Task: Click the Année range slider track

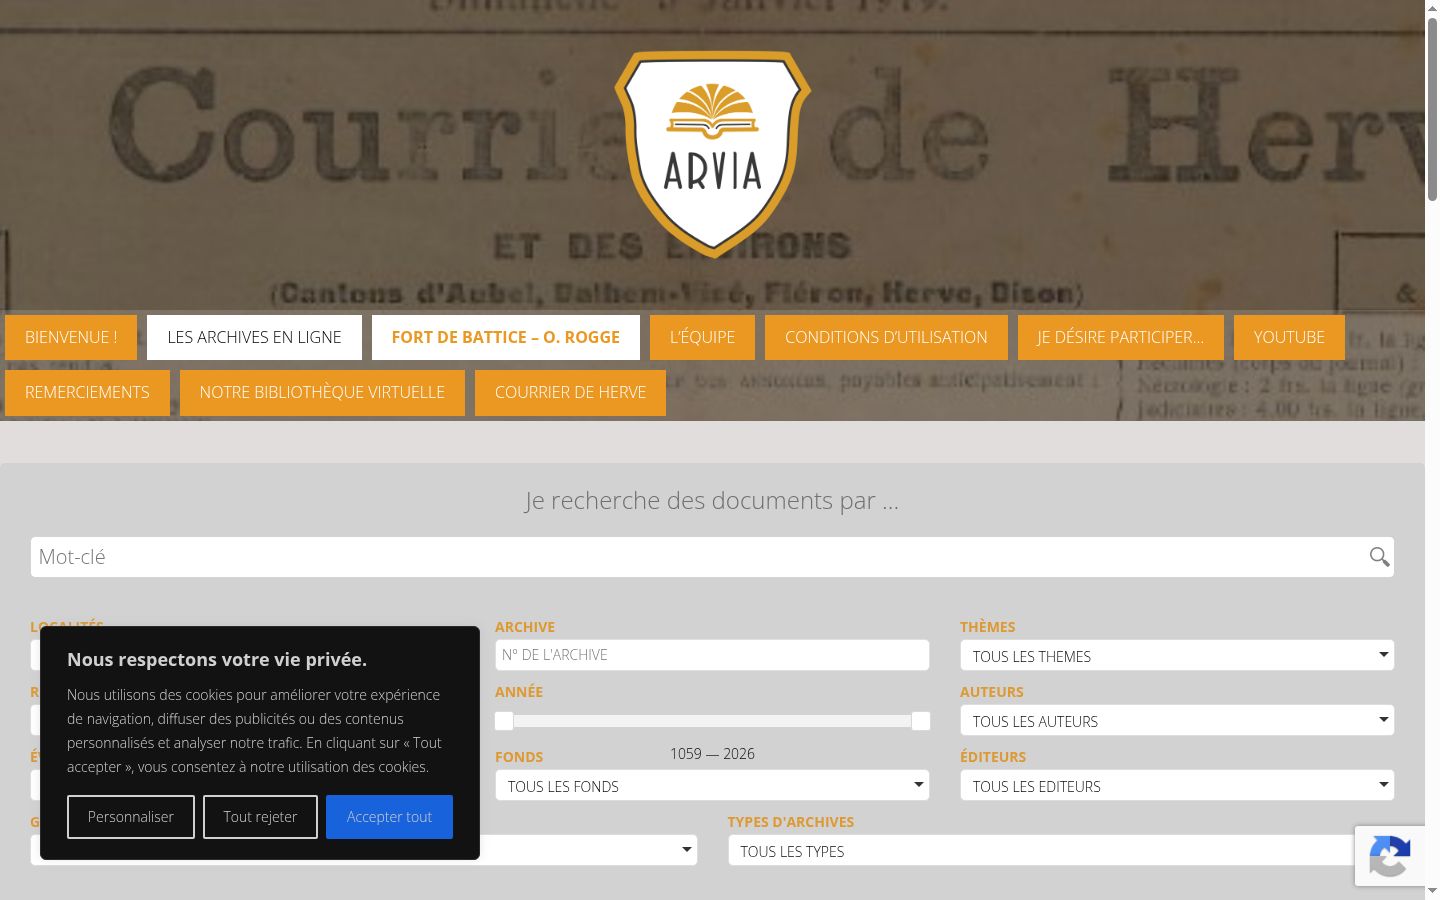Action: (712, 721)
